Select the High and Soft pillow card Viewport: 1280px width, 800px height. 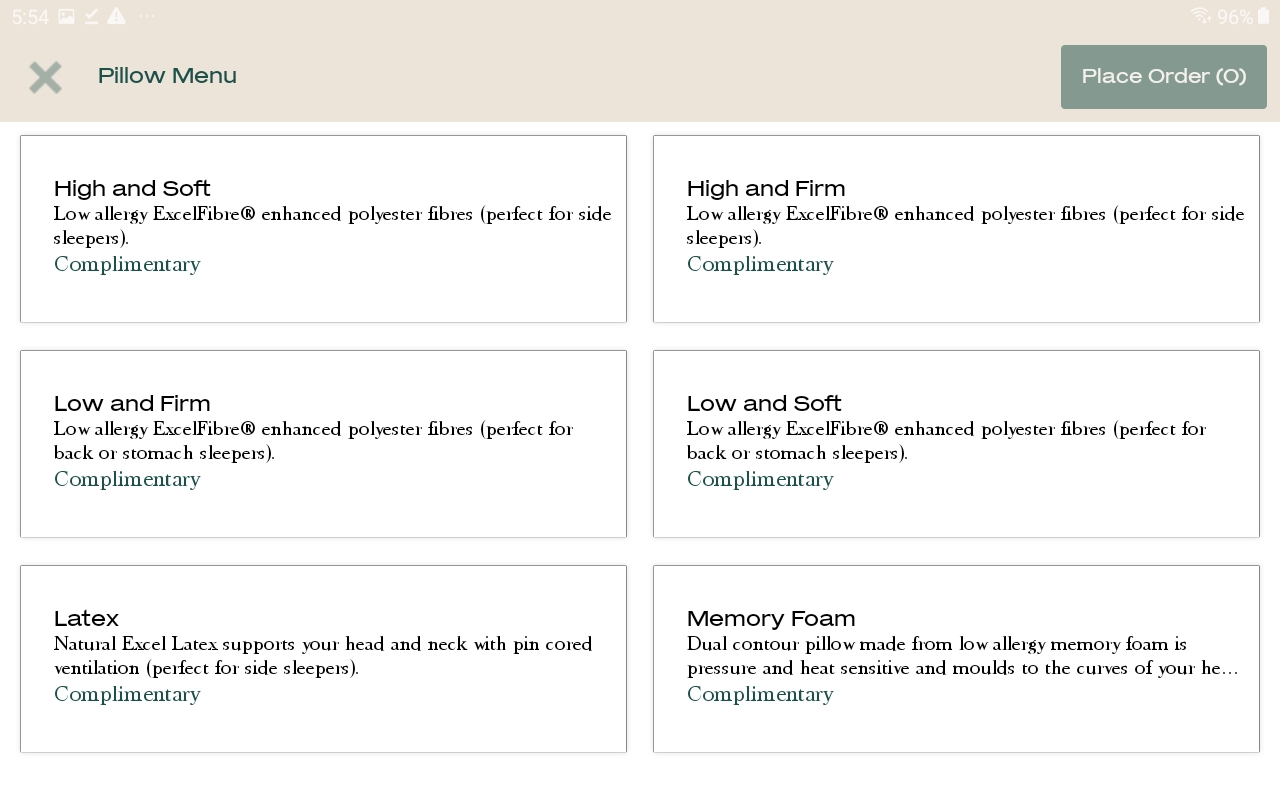point(323,229)
